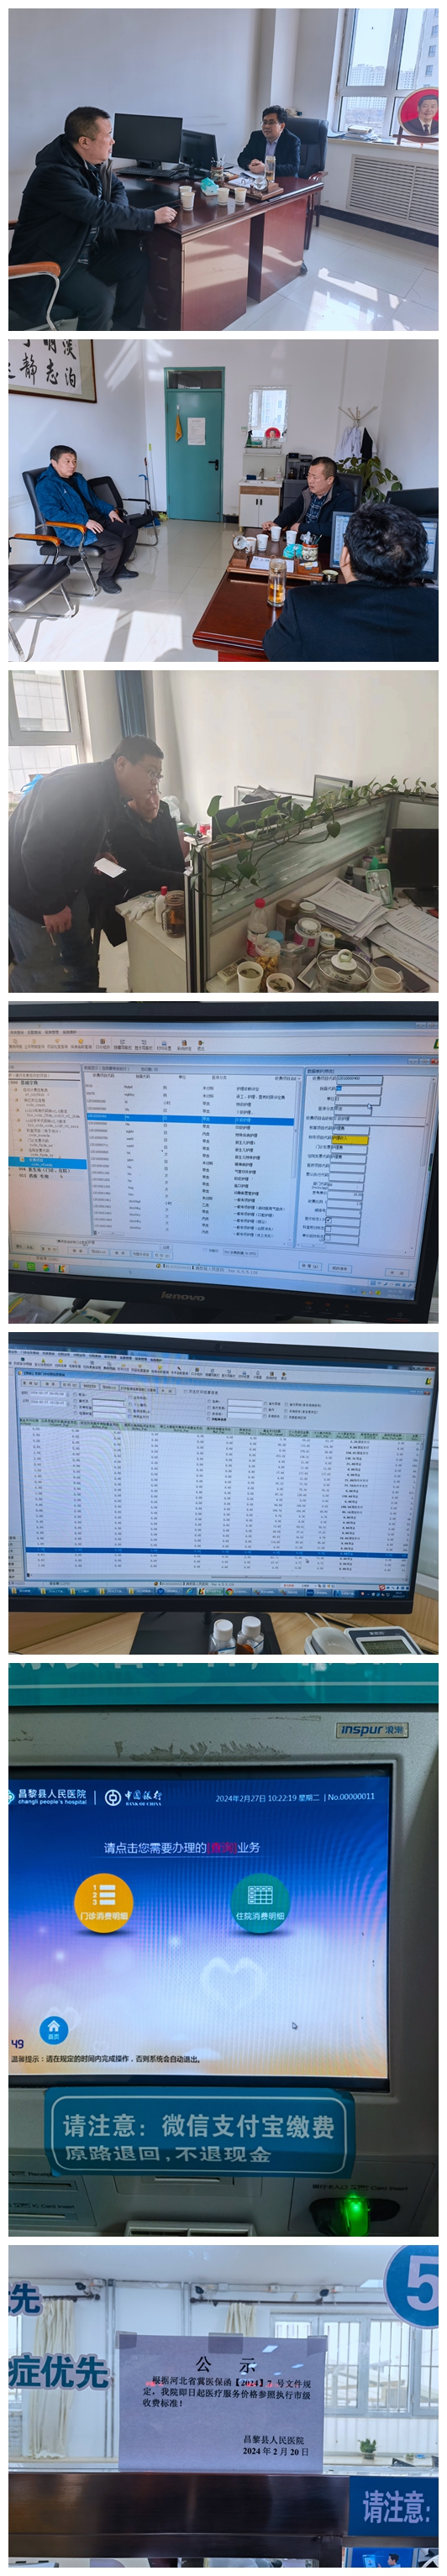This screenshot has height=2576, width=447.
Task: Click the Inspur 浪潮 brand badge
Action: pos(371,1731)
